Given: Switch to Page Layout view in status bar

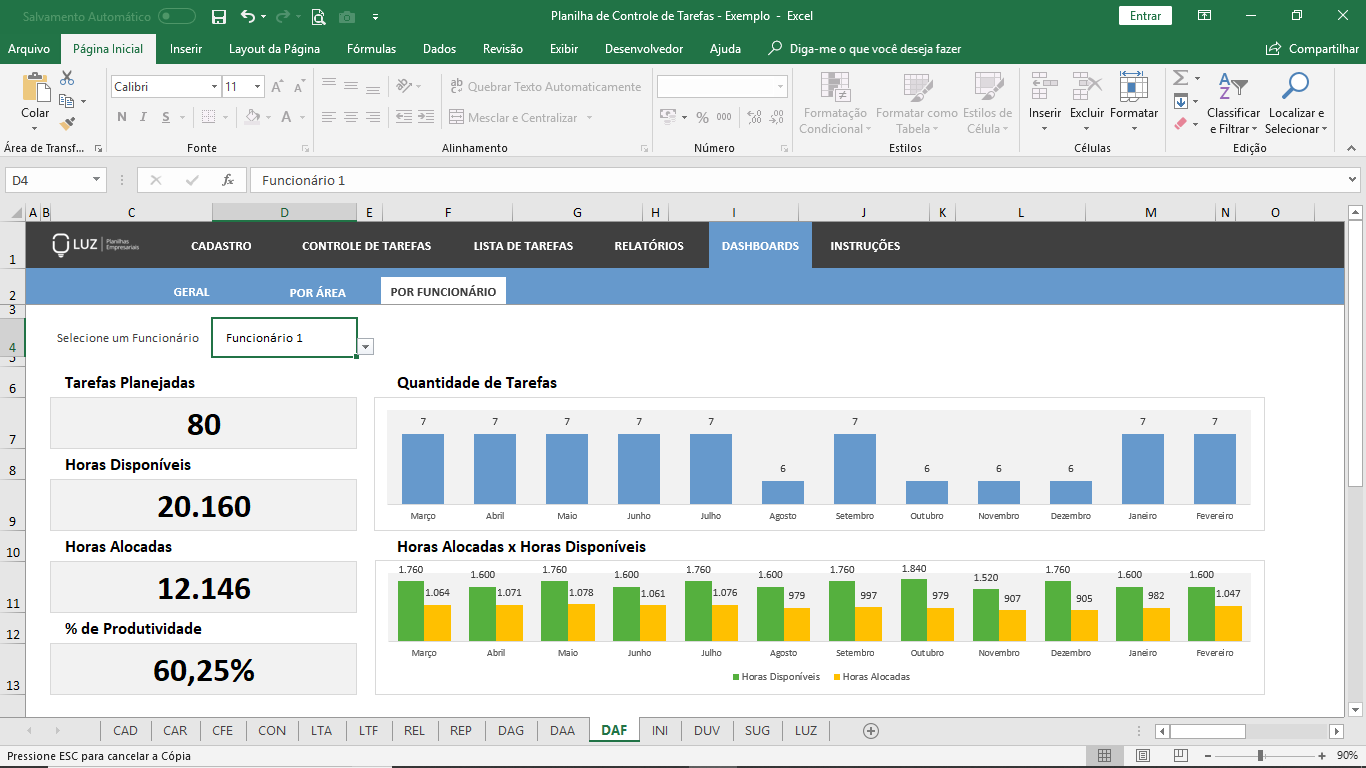Looking at the screenshot, I should 1142,756.
